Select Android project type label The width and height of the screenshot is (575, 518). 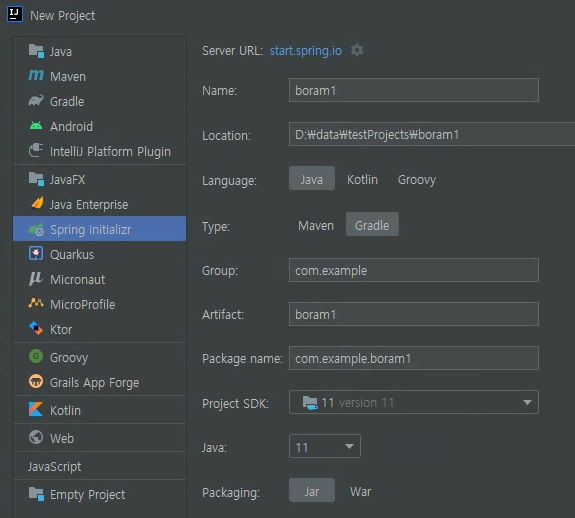(72, 126)
